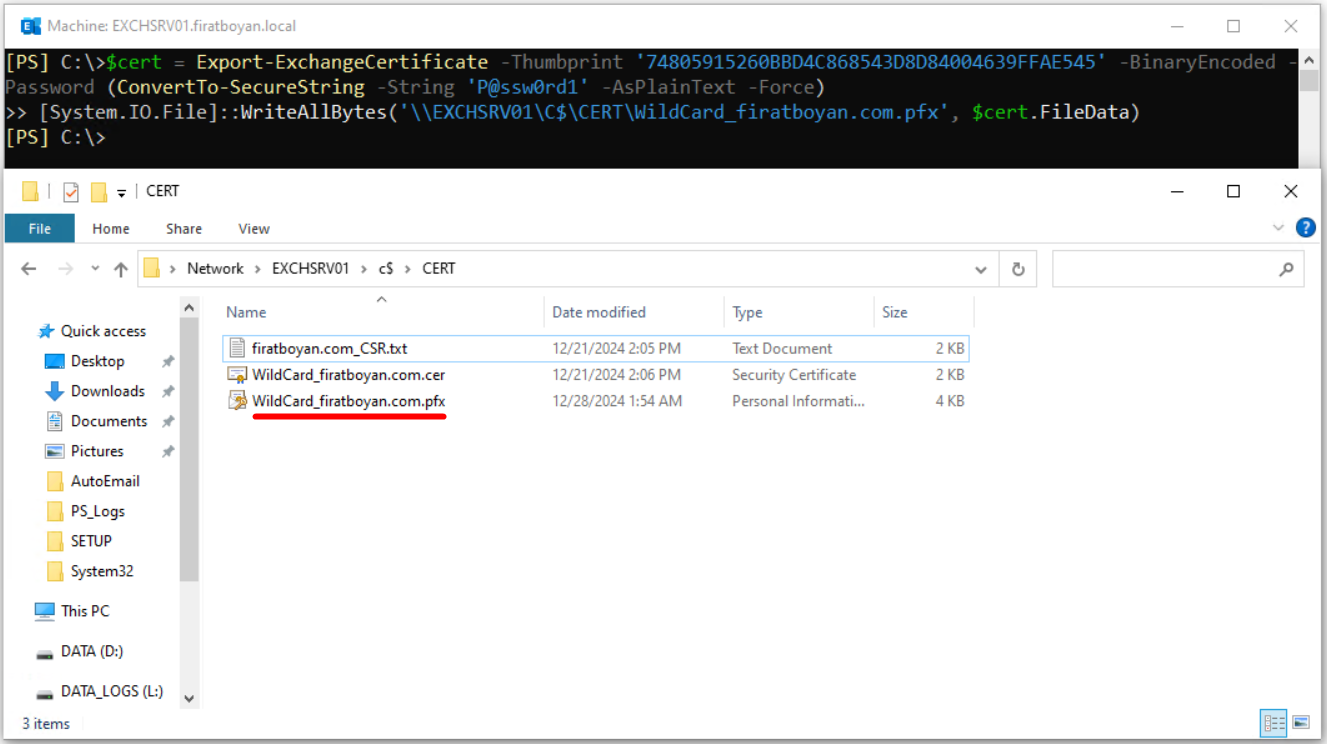Click the WildCard .pfx file icon
This screenshot has height=744, width=1327.
click(237, 401)
